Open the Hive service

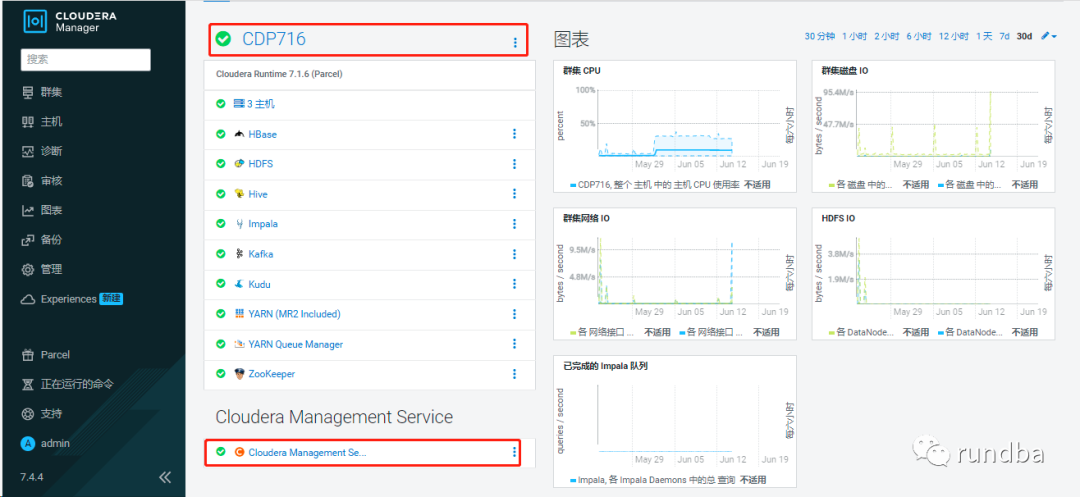pyautogui.click(x=258, y=194)
